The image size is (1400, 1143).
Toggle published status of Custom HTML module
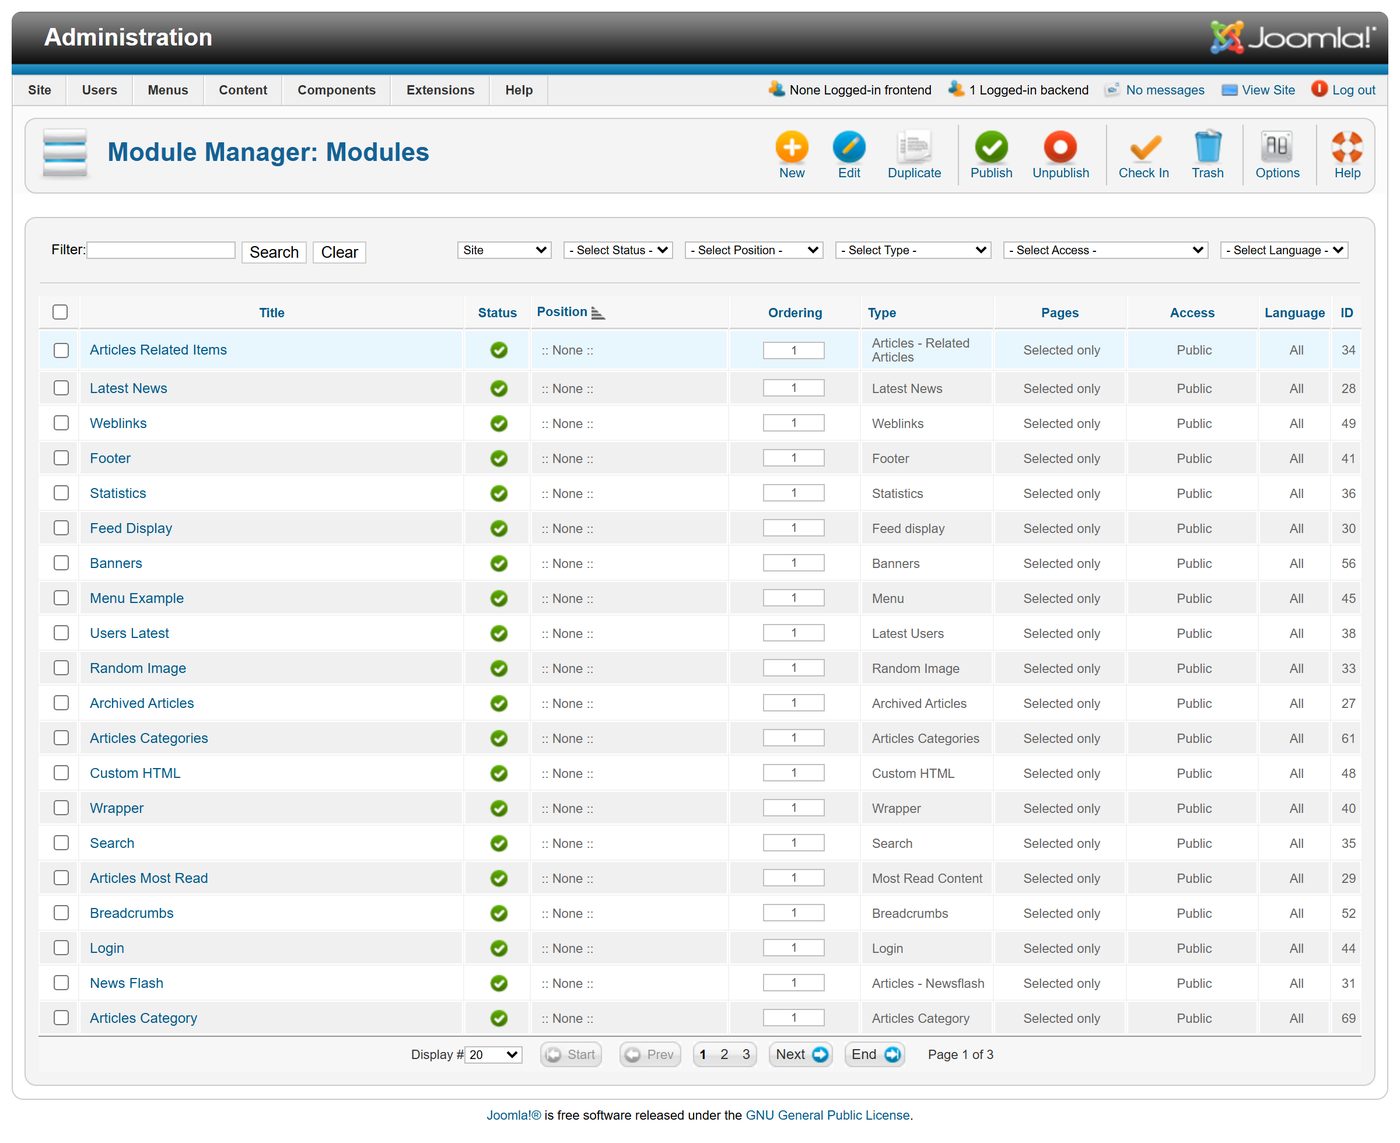pyautogui.click(x=499, y=774)
